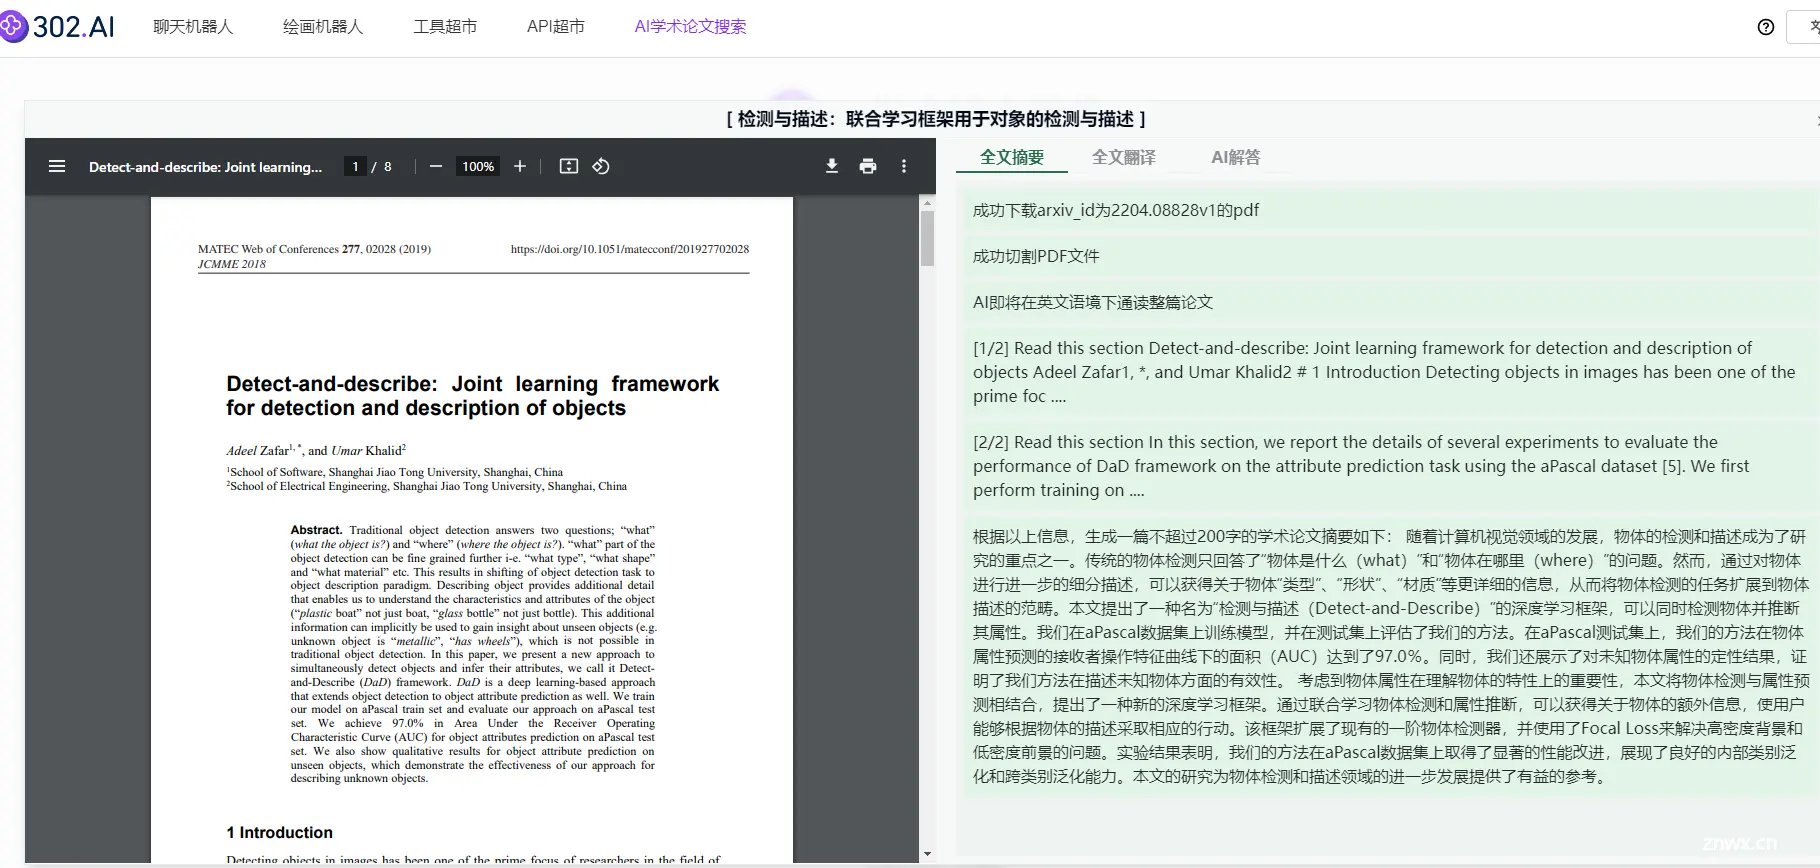1820x868 pixels.
Task: Zoom in the PDF with plus button
Action: (x=520, y=166)
